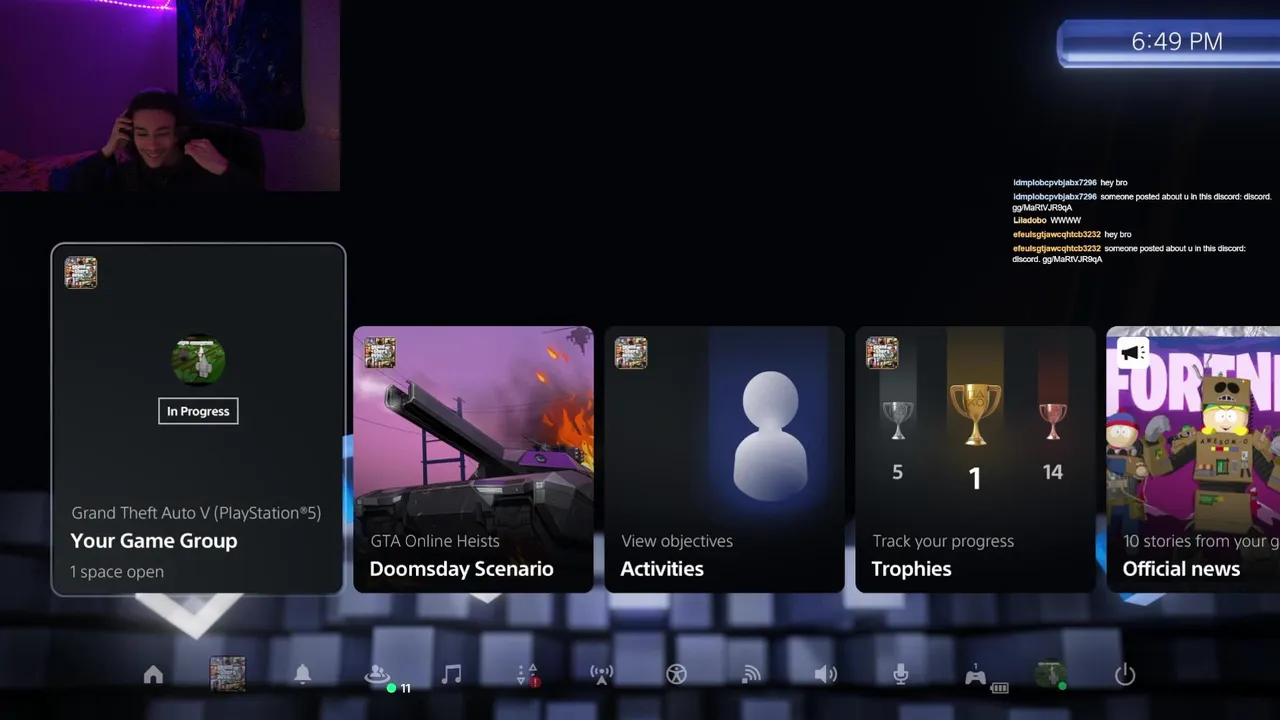Click the gold trophy icon
1280x720 pixels.
point(975,414)
